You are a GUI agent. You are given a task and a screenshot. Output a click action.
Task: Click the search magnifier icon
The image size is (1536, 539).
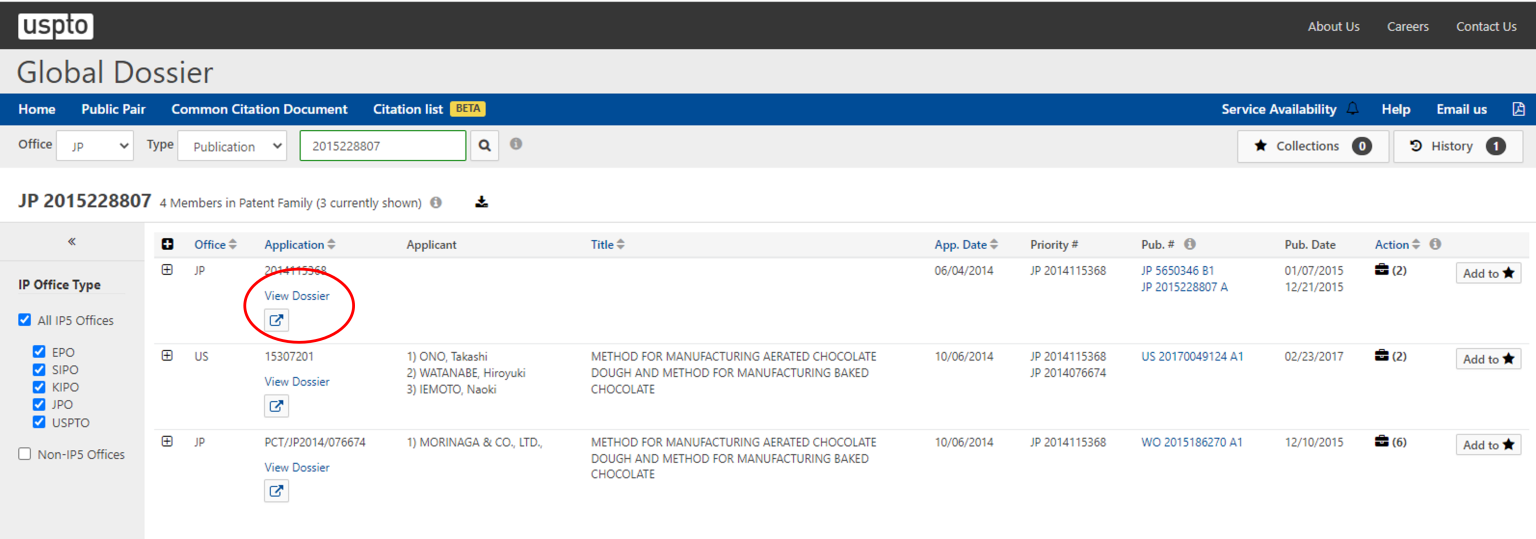click(484, 146)
